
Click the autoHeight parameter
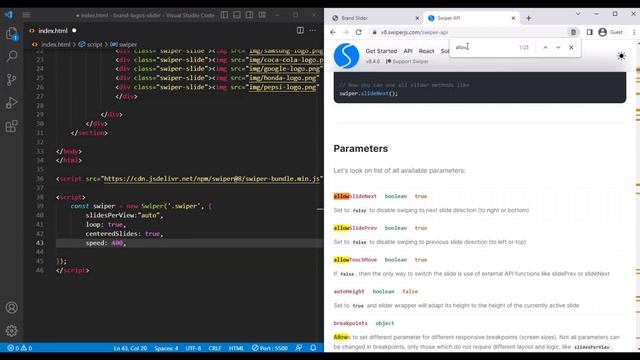point(349,291)
